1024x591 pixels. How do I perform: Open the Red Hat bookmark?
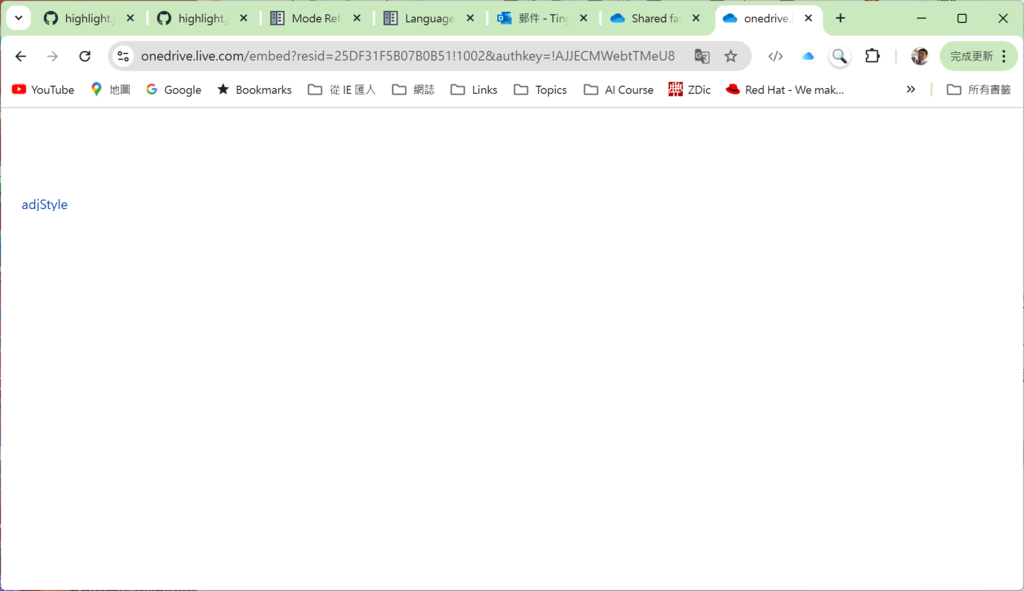pos(785,89)
